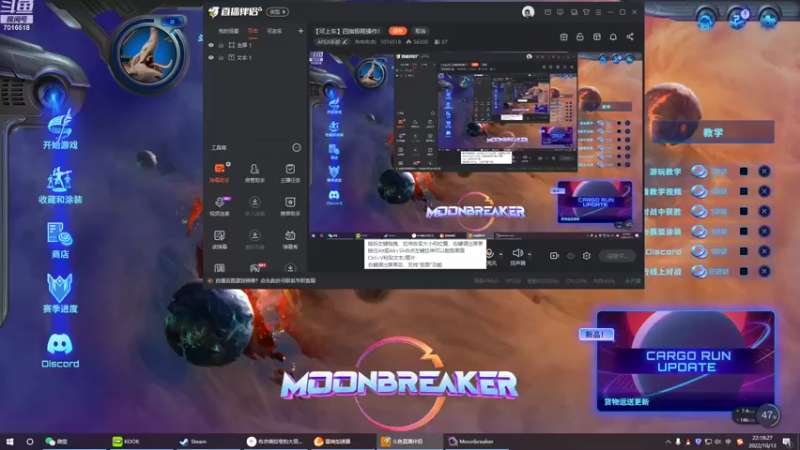The image size is (800, 450).
Task: Click the 教学 panel header
Action: tap(713, 133)
